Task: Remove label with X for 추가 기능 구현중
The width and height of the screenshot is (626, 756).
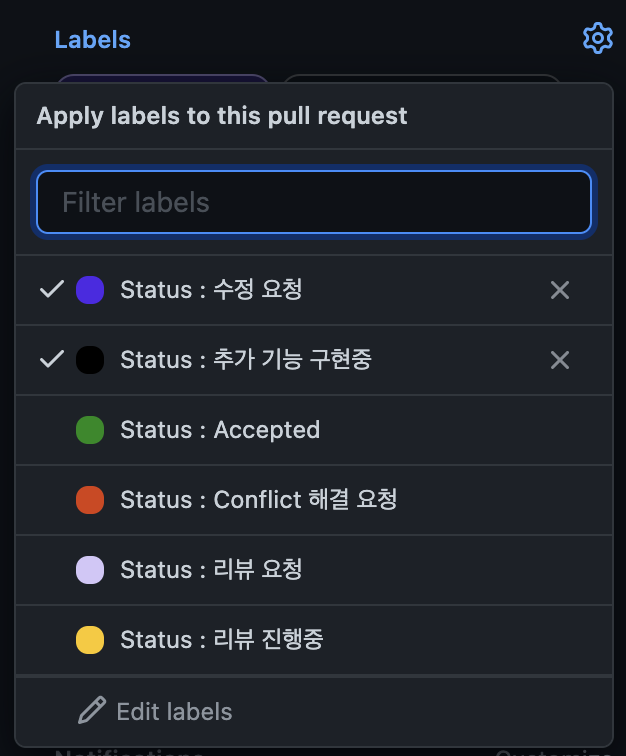Action: click(559, 360)
